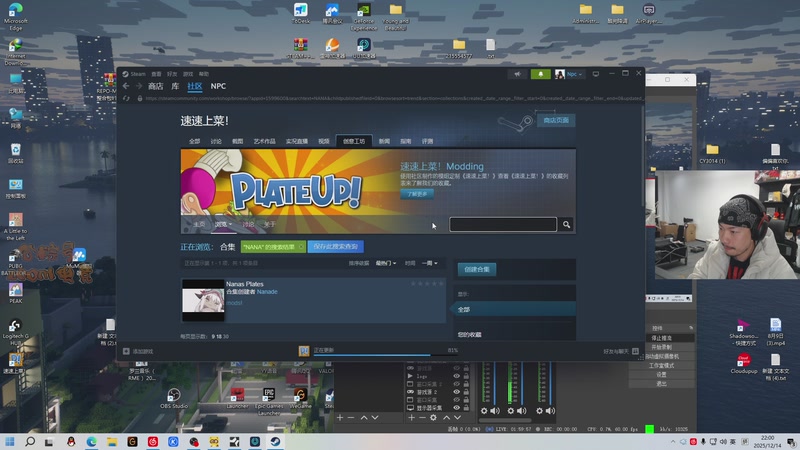Image resolution: width=800 pixels, height=450 pixels.
Task: Open the PEAK desktop game icon
Action: click(x=15, y=293)
